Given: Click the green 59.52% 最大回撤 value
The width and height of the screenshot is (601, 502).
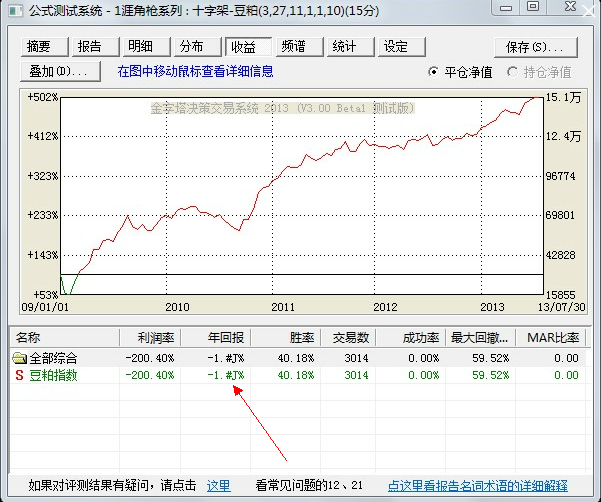Looking at the screenshot, I should (490, 375).
